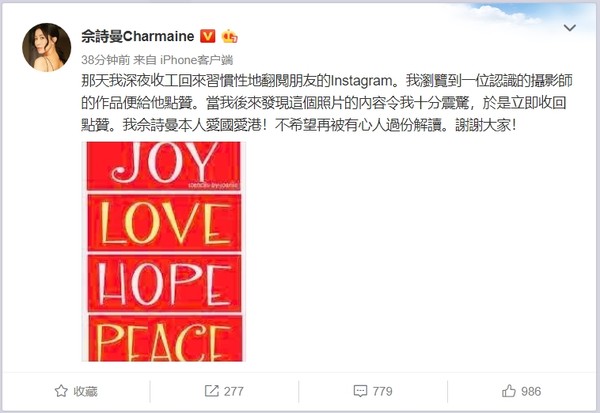Toggle the star favorite icon
600x413 pixels.
click(61, 391)
